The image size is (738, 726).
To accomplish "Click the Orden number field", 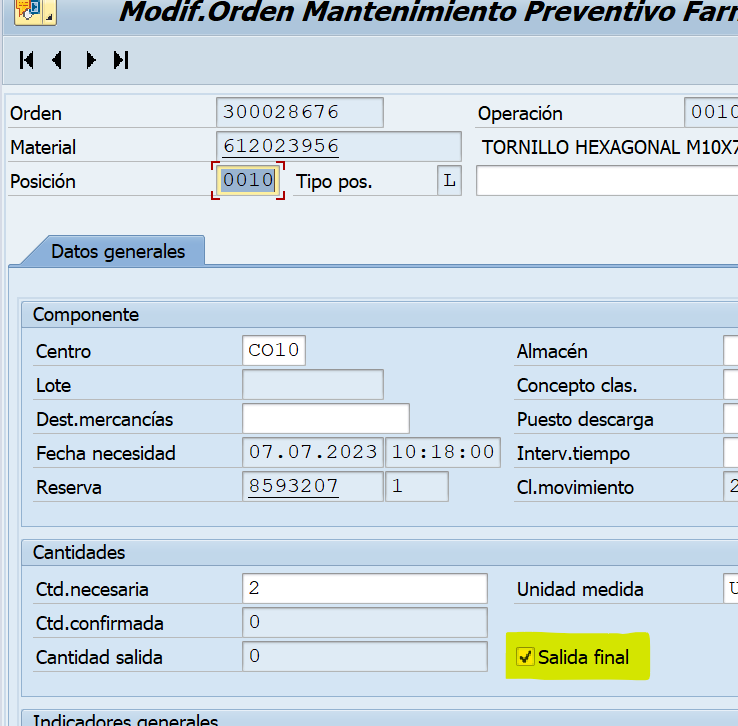I will (299, 113).
